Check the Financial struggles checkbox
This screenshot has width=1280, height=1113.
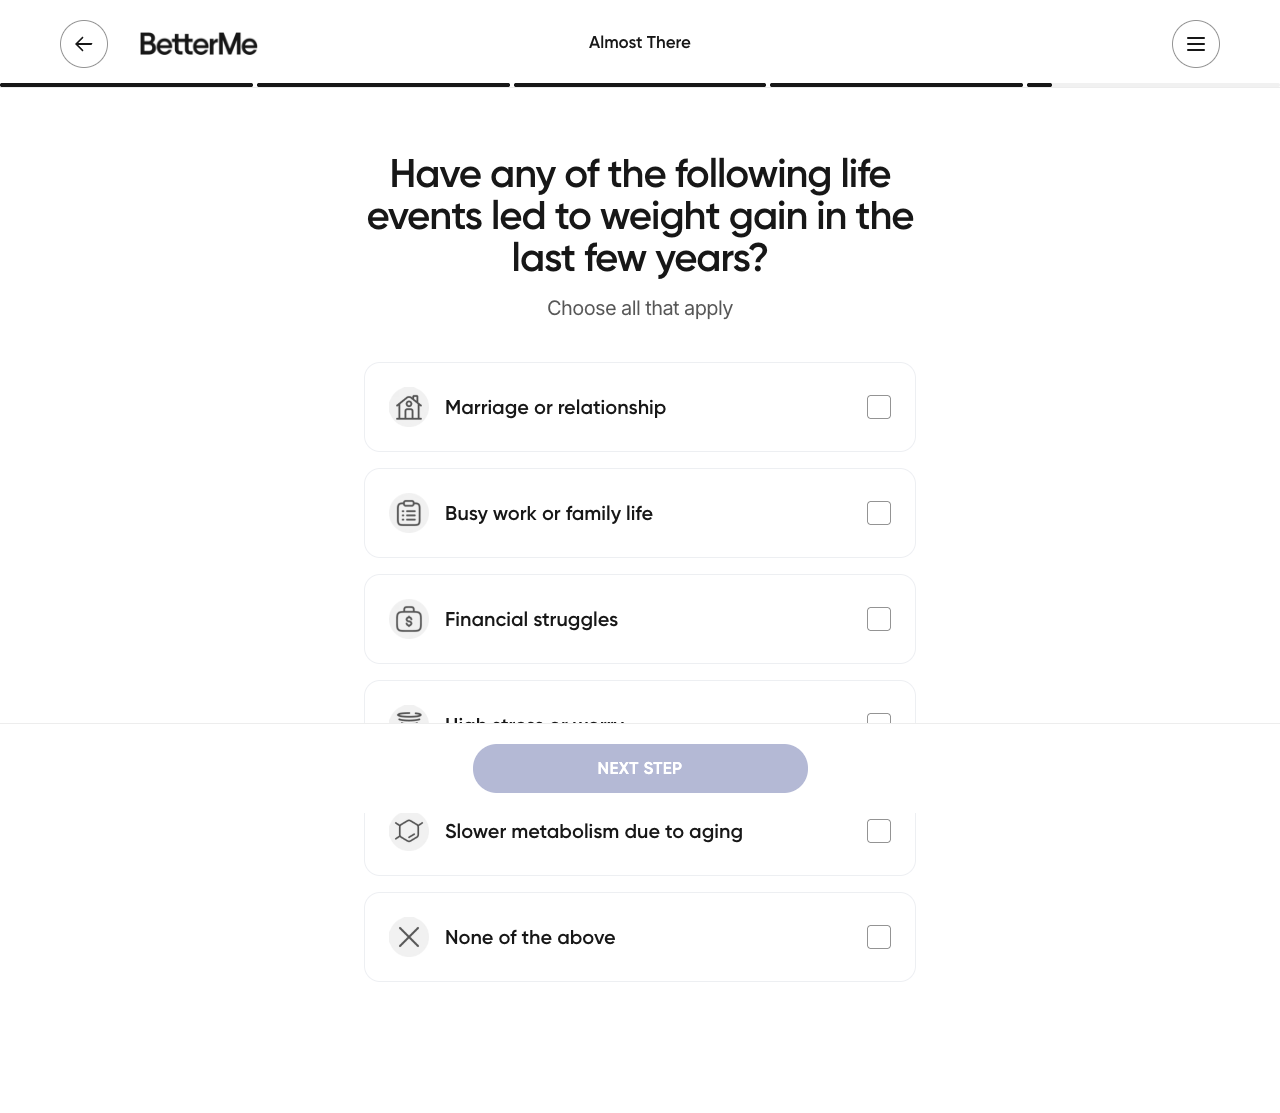879,619
